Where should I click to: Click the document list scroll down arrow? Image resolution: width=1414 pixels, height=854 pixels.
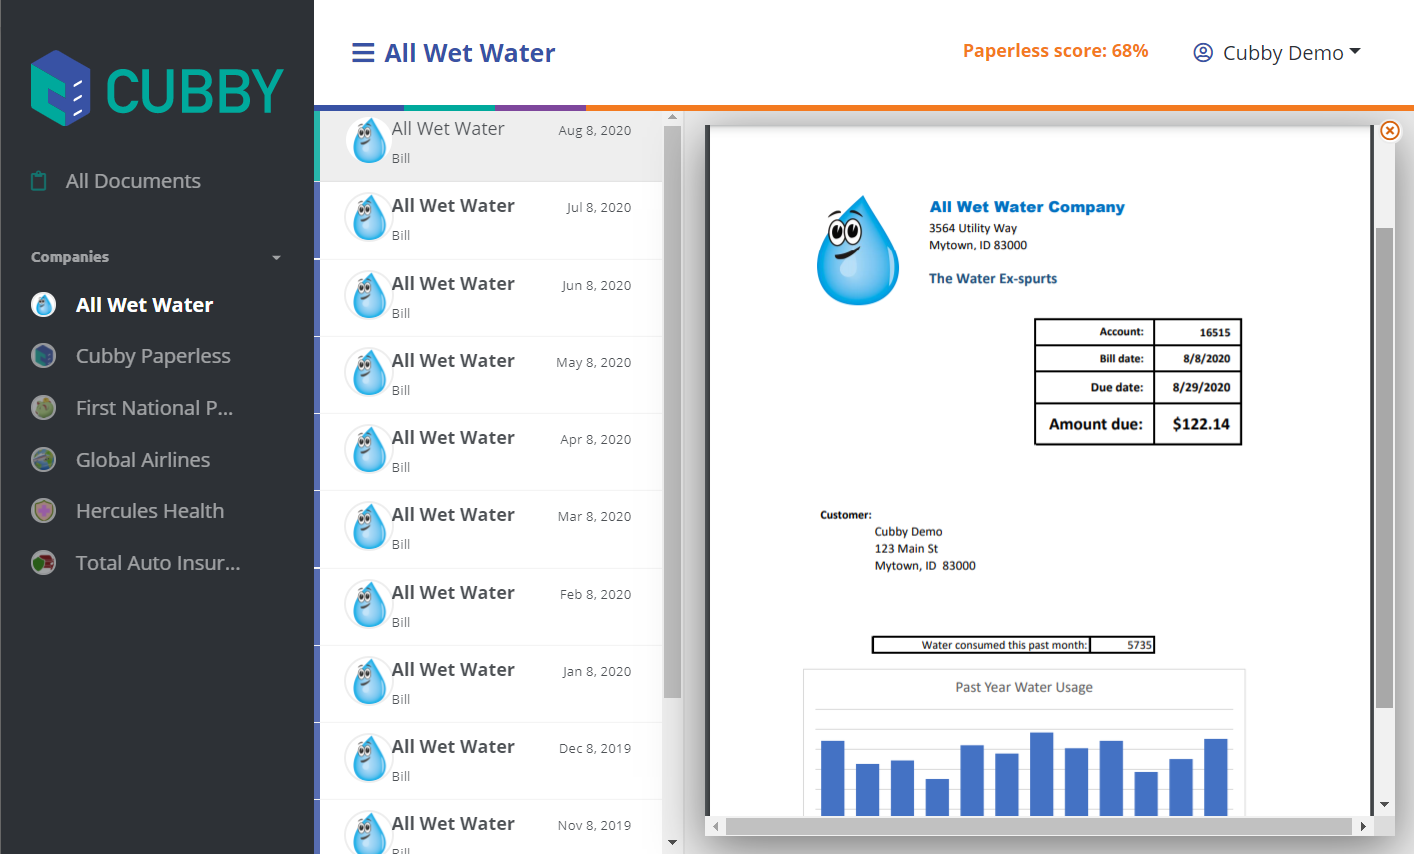point(672,843)
